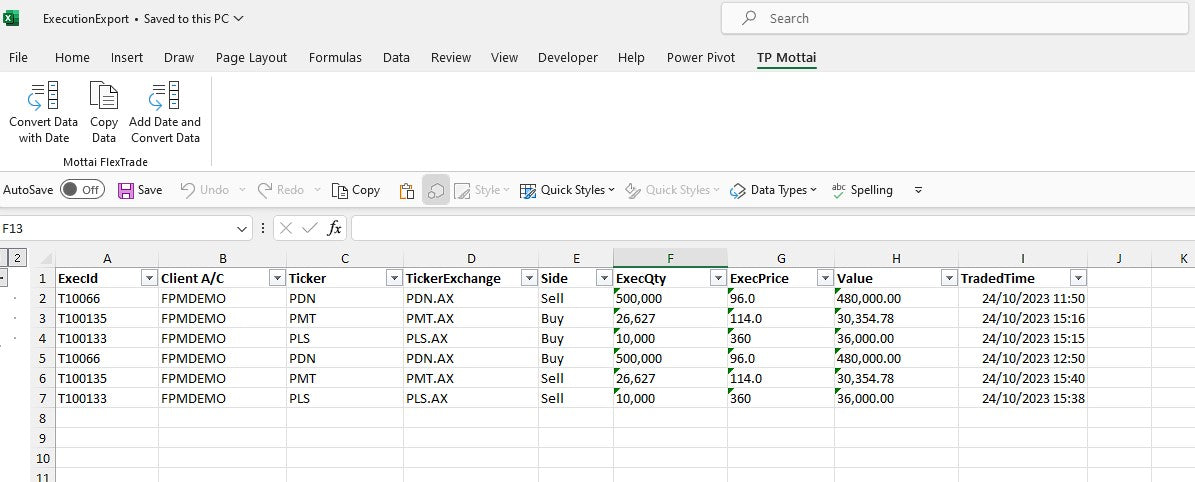The image size is (1195, 482).
Task: Switch to the Page Layout tab
Action: click(251, 57)
